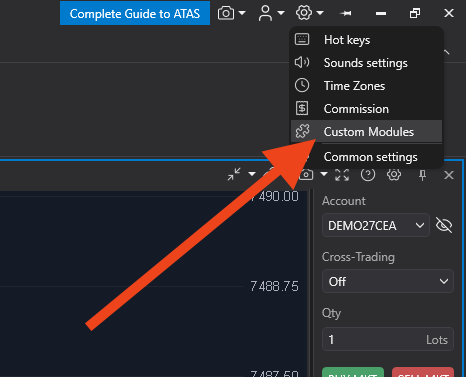The height and width of the screenshot is (377, 466).
Task: Select Hot keys from settings menu
Action: point(367,40)
